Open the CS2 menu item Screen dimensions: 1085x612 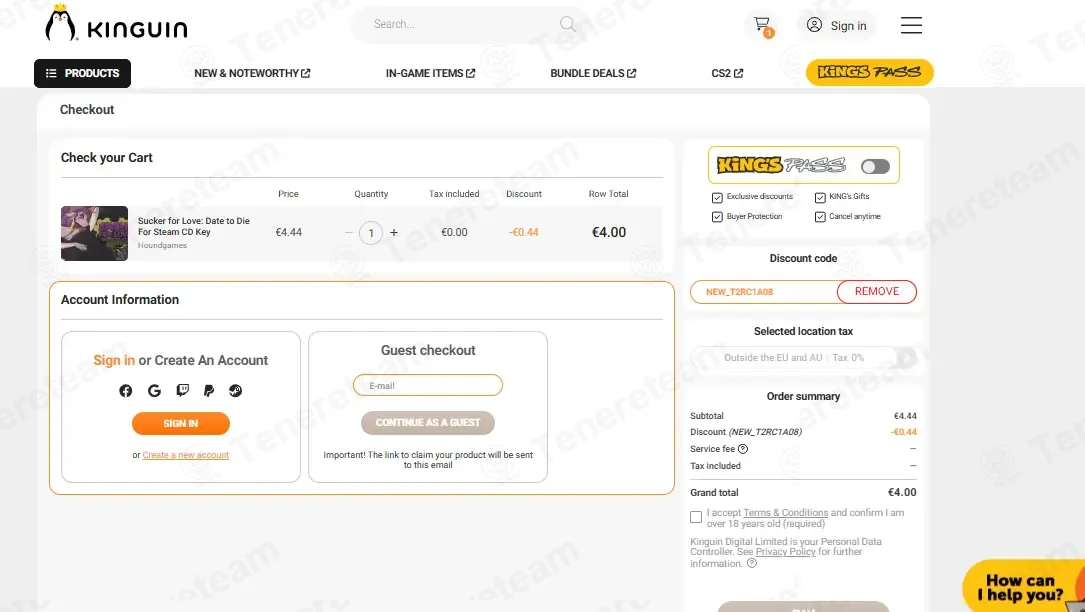pos(727,73)
